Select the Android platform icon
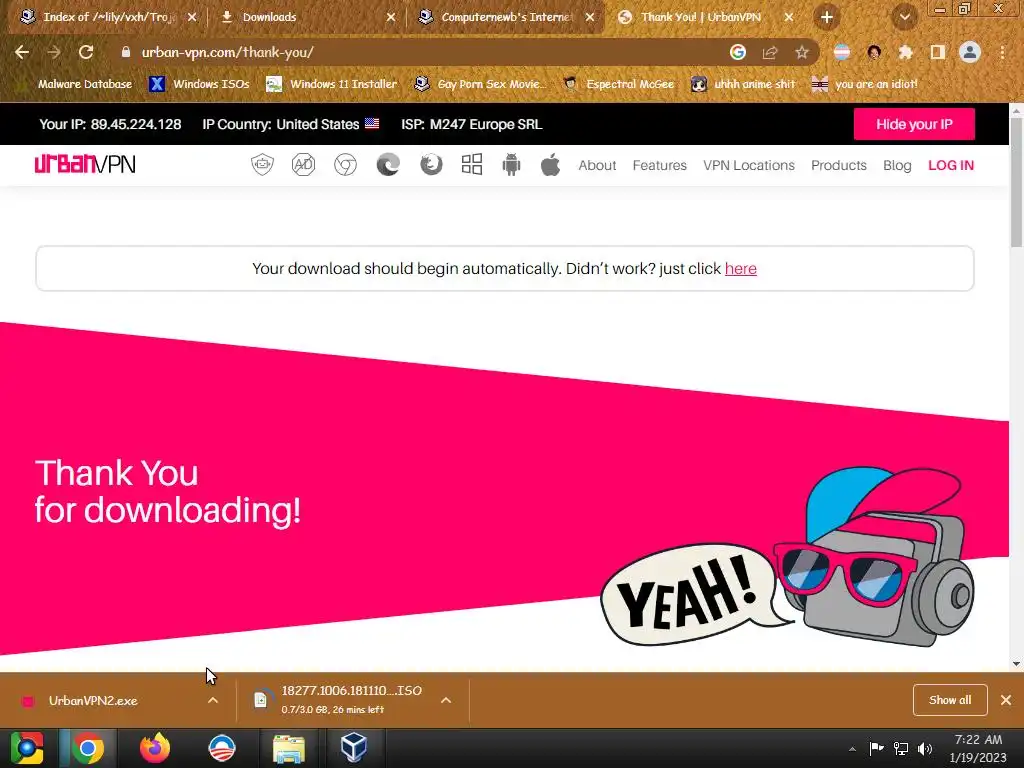Viewport: 1024px width, 768px height. point(511,165)
